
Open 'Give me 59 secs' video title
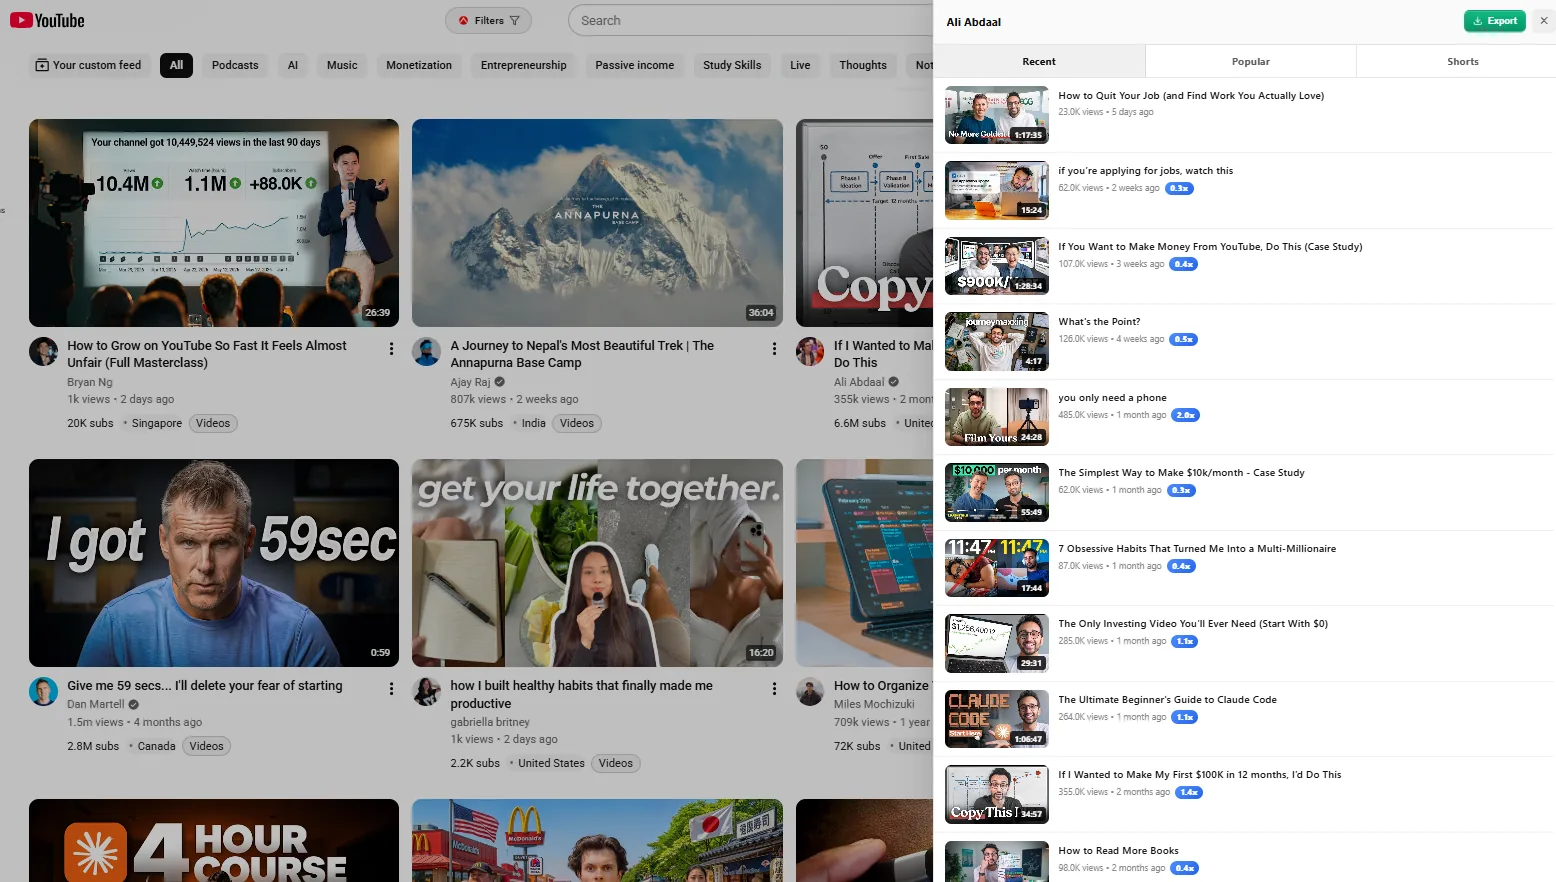[205, 685]
